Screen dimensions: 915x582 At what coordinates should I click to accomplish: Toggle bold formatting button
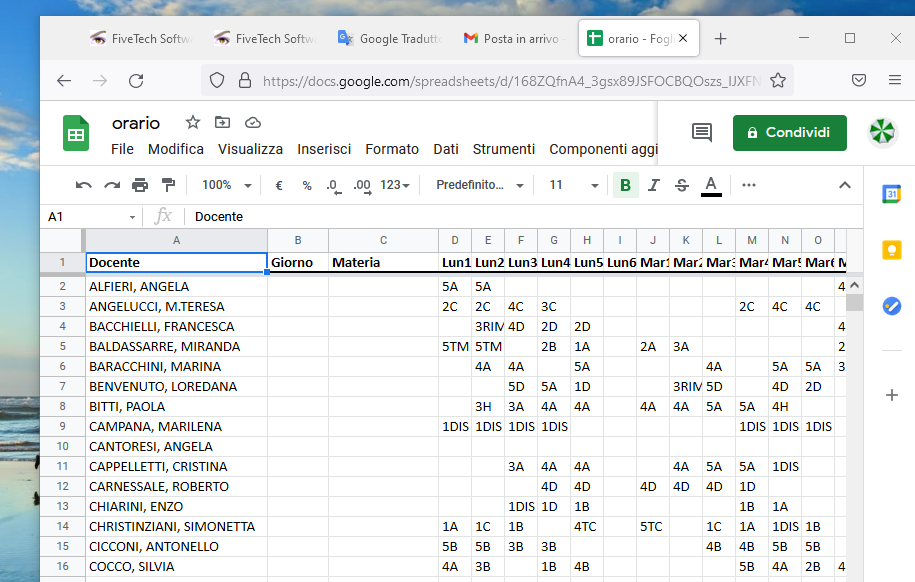[x=626, y=186]
